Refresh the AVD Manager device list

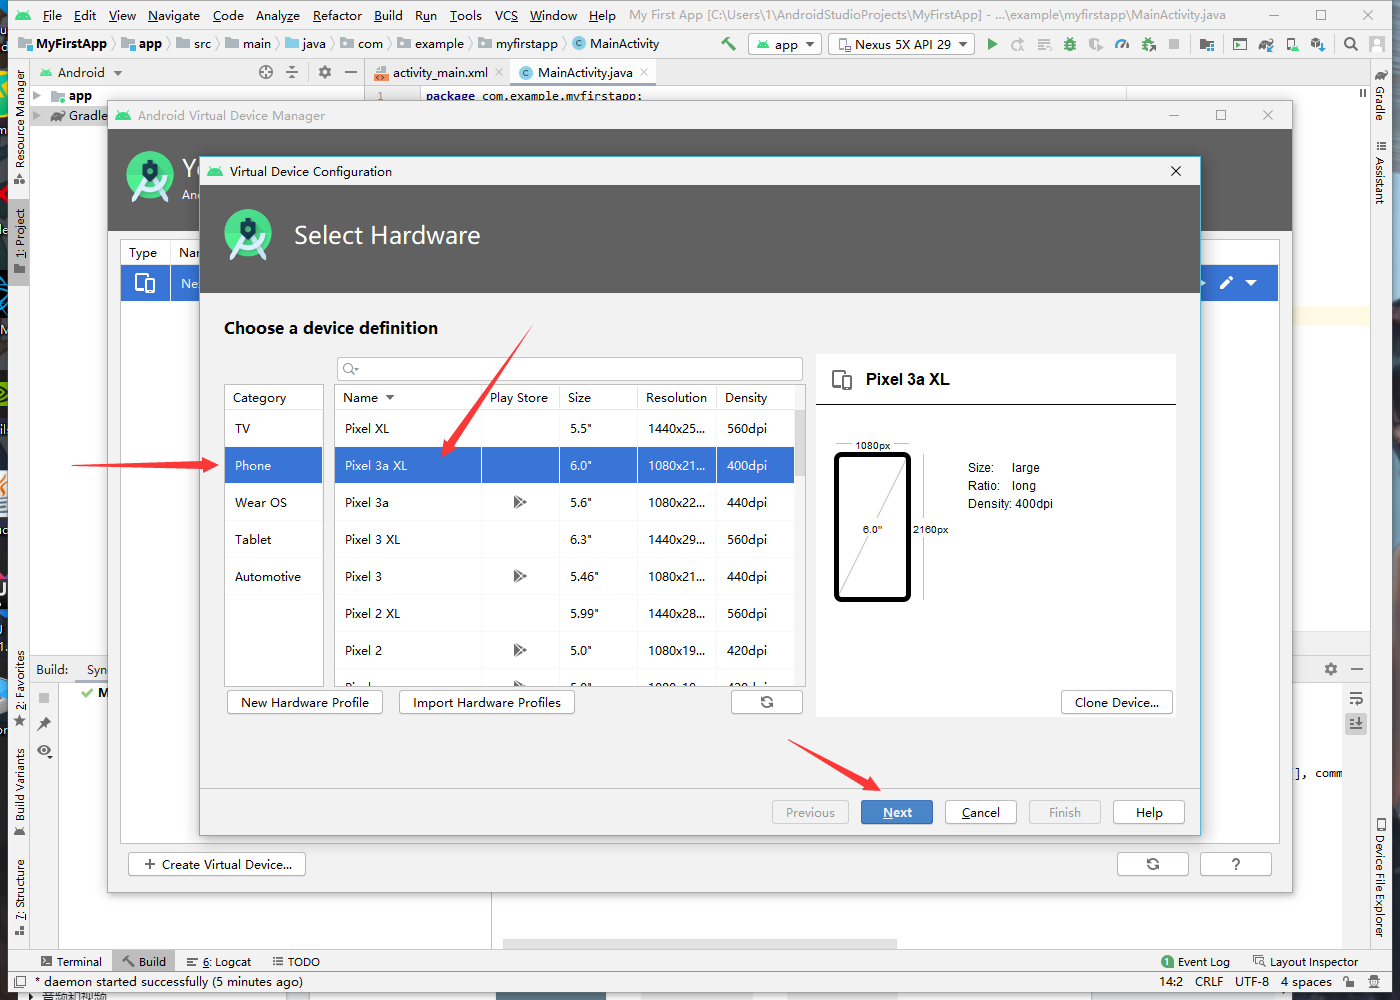pos(1153,864)
